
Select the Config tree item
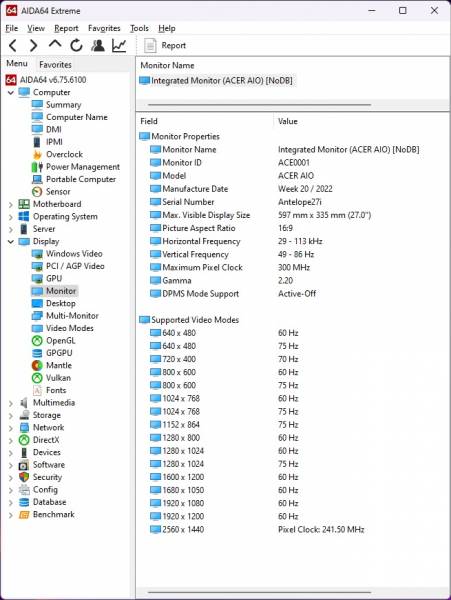click(x=45, y=490)
